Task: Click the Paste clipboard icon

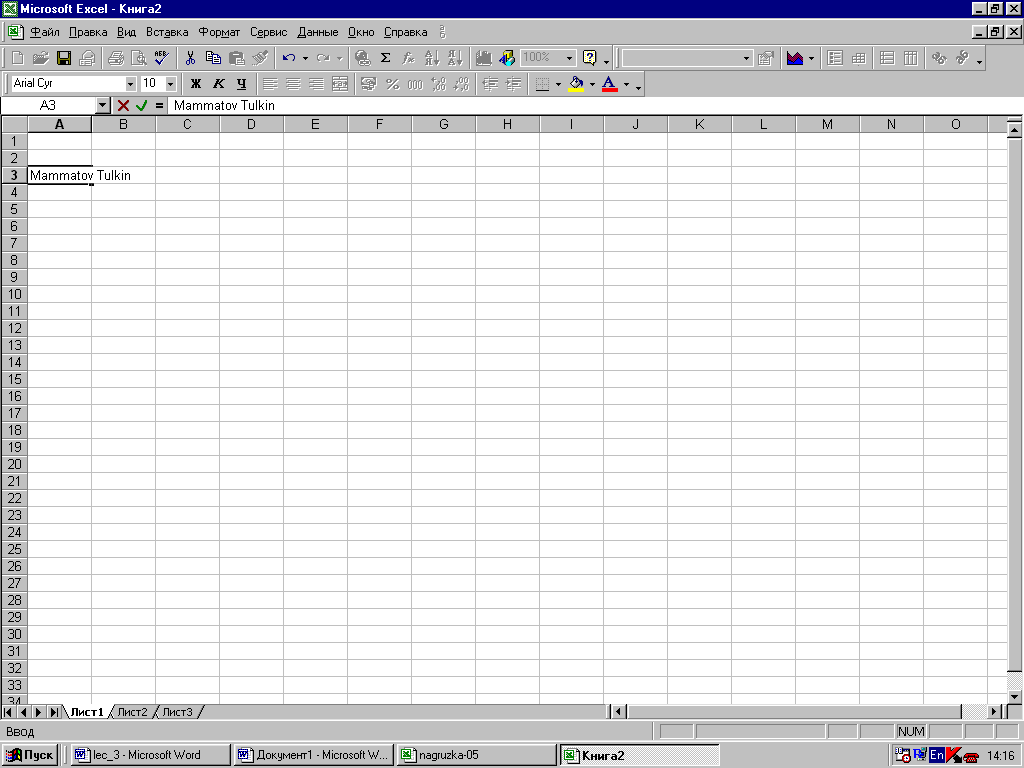Action: click(x=236, y=58)
